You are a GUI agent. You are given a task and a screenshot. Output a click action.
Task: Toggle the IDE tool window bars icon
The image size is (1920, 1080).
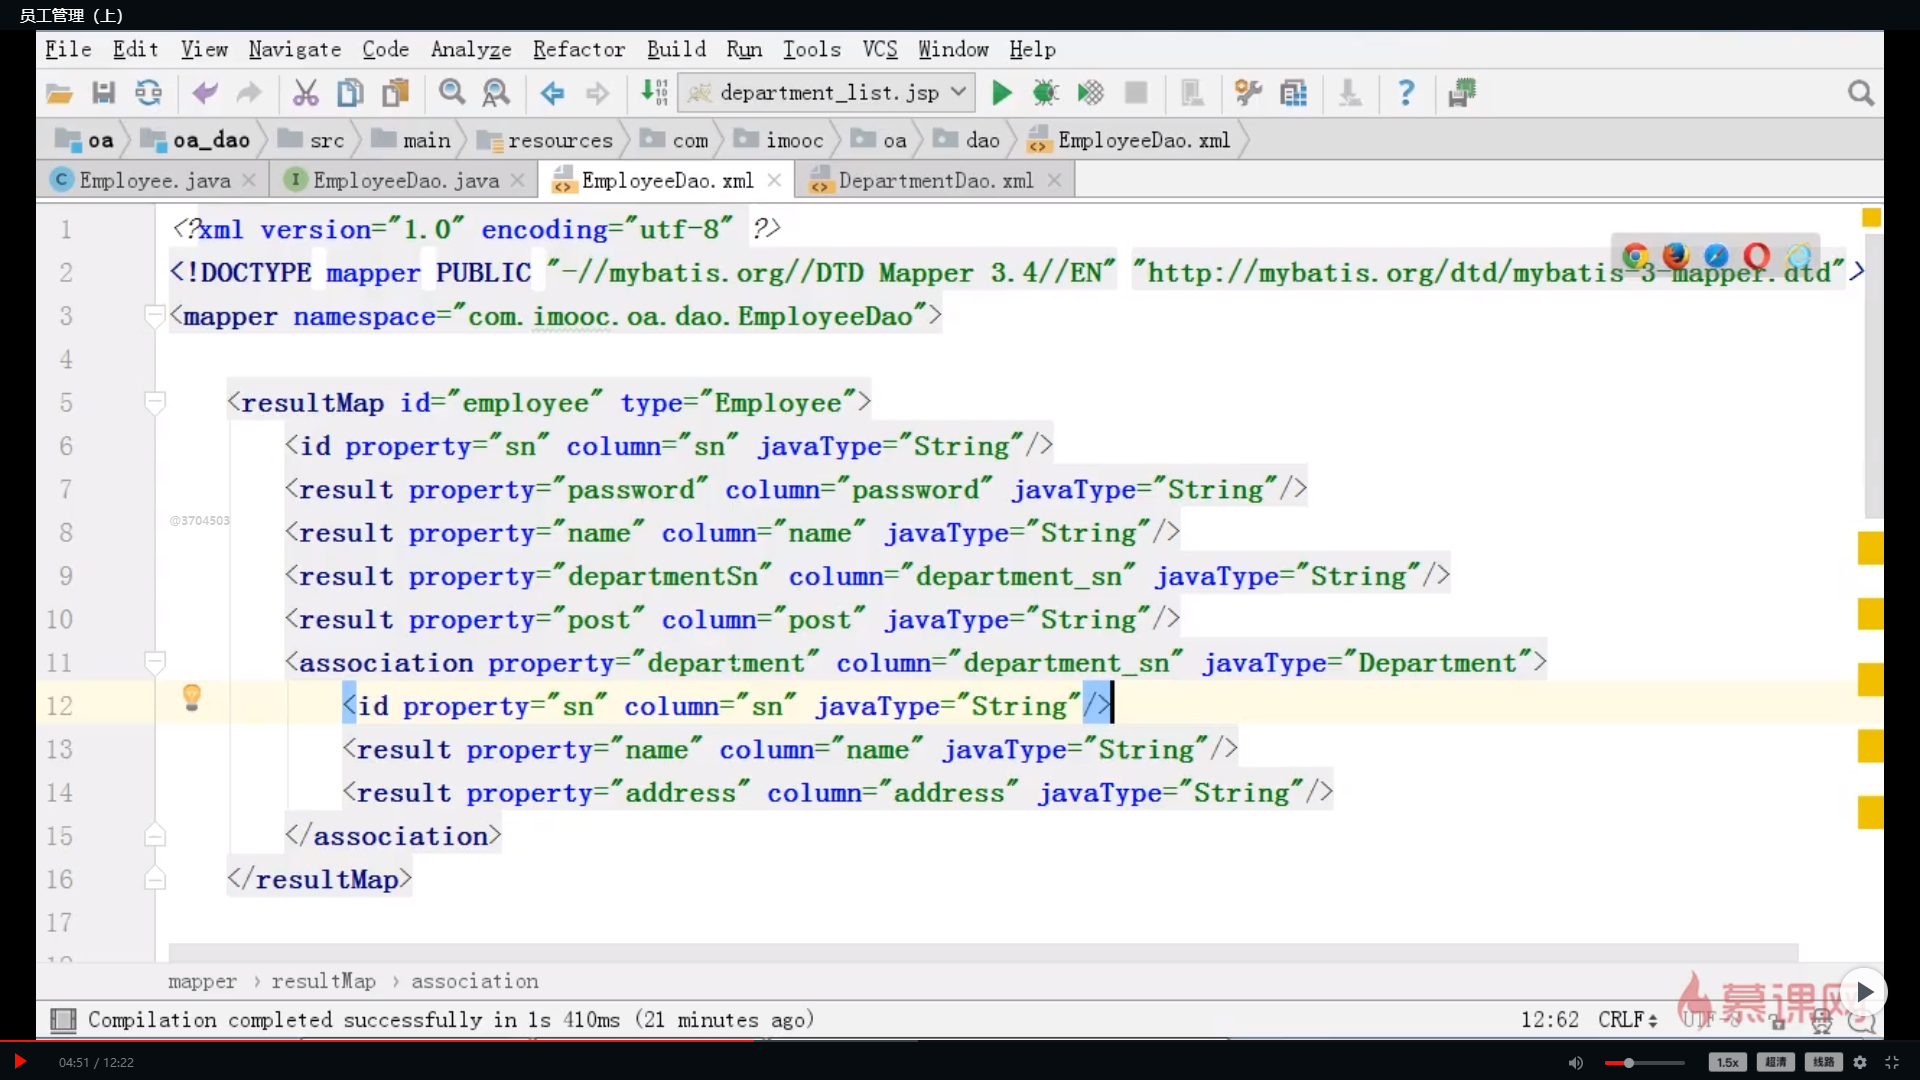click(63, 1020)
